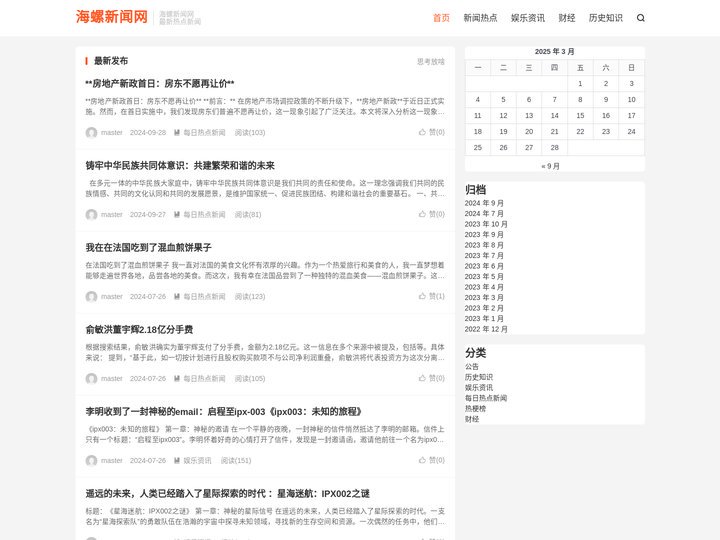This screenshot has width=720, height=540.
Task: Open article 星海迷航：IPX002之谜
Action: [x=227, y=494]
